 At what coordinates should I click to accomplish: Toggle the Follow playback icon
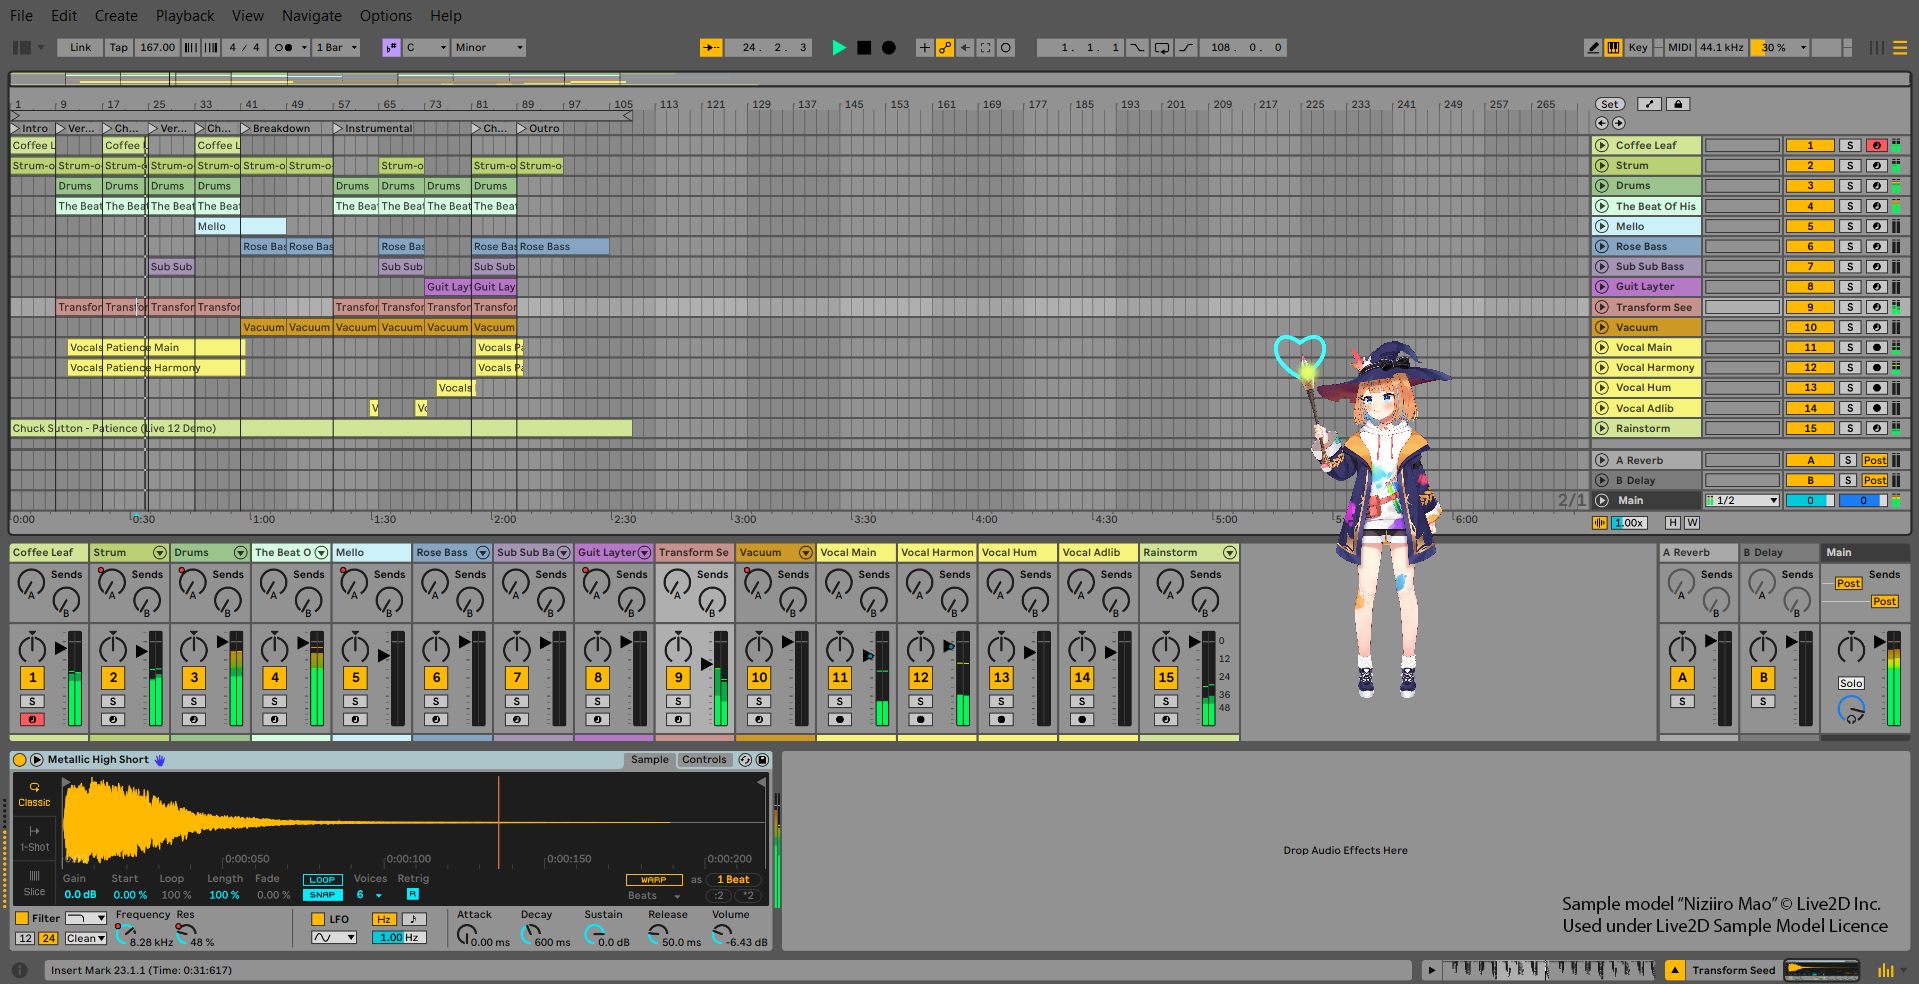(x=710, y=47)
